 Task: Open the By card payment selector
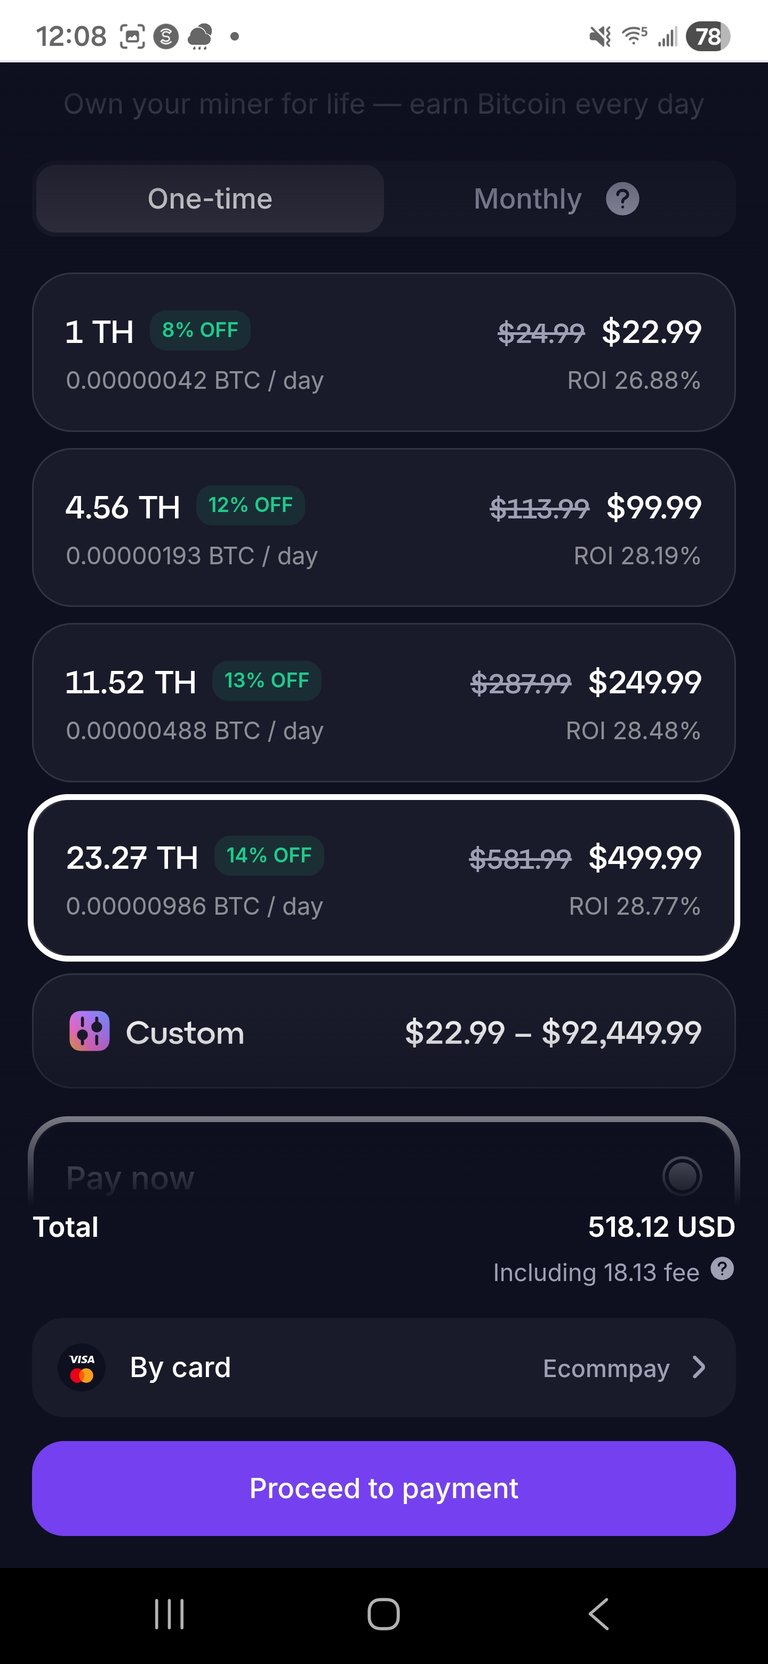click(384, 1367)
